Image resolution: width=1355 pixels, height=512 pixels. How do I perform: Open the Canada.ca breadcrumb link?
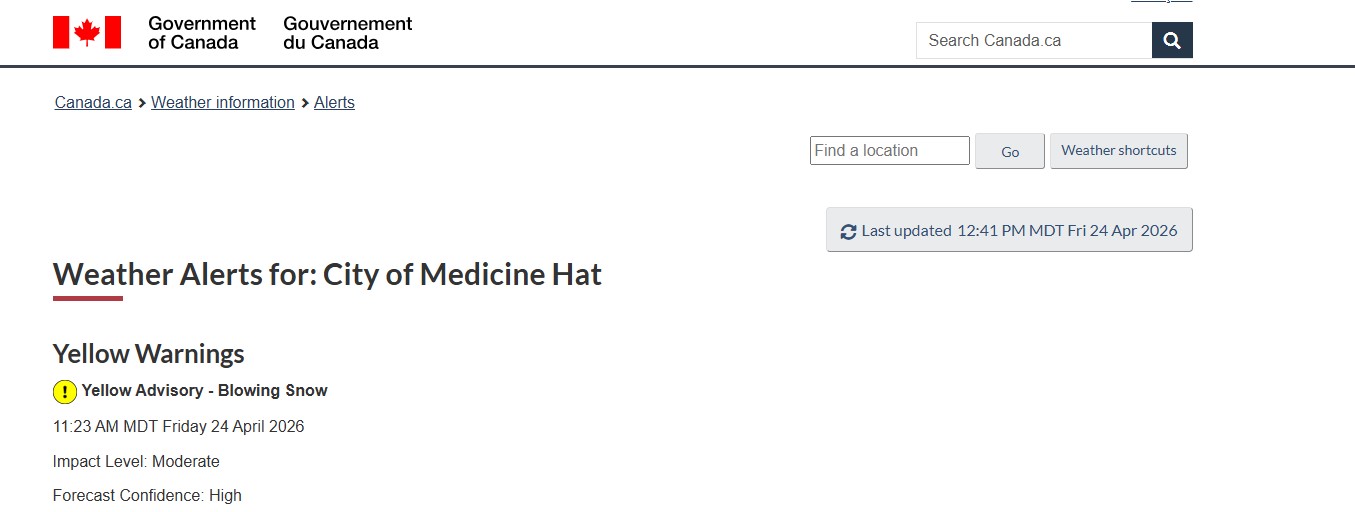point(93,103)
